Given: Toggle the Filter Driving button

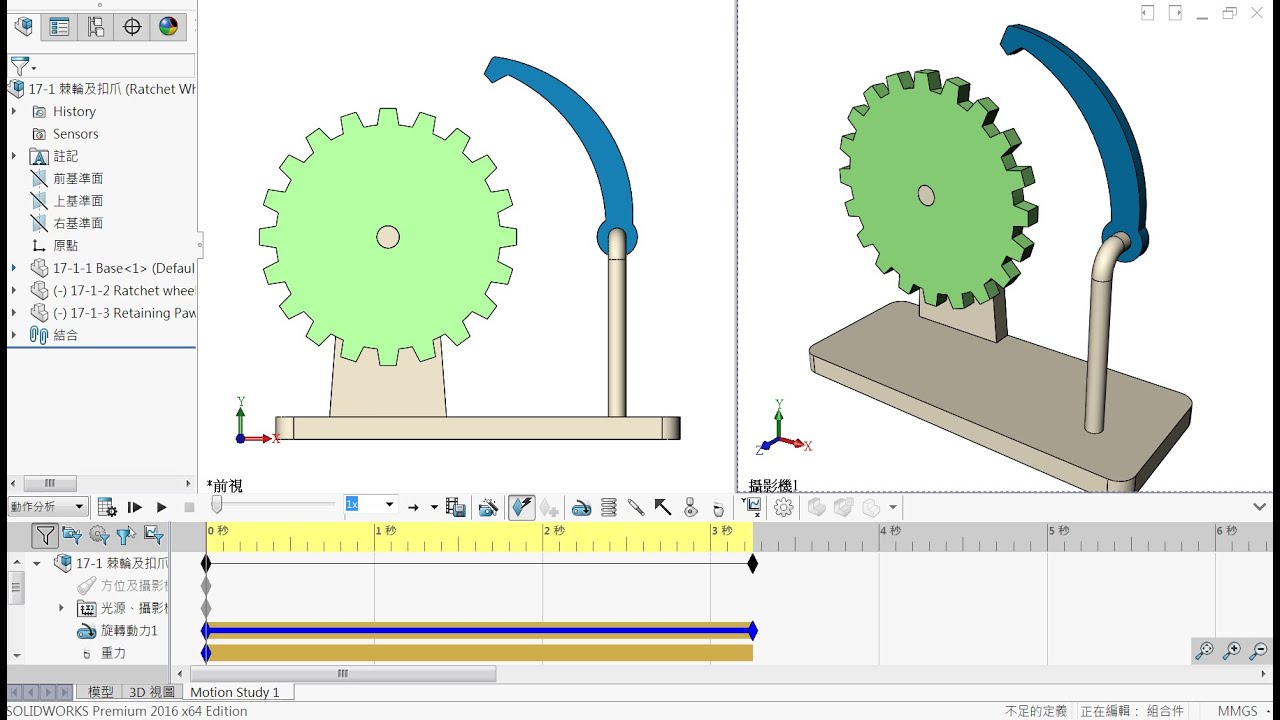Looking at the screenshot, I should tap(99, 536).
